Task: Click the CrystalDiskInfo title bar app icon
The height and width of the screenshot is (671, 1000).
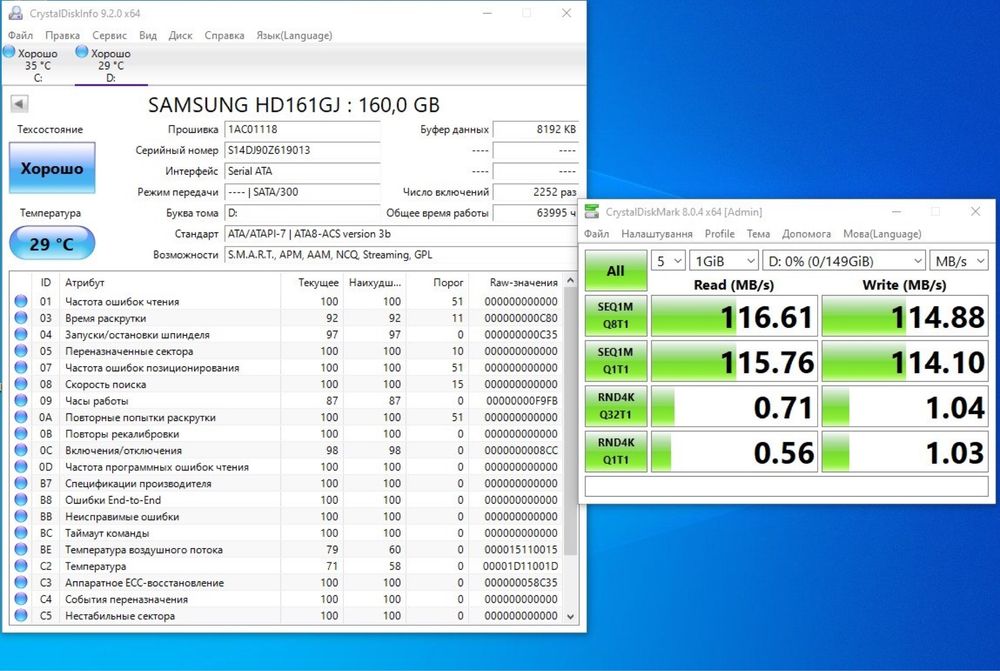Action: 15,13
